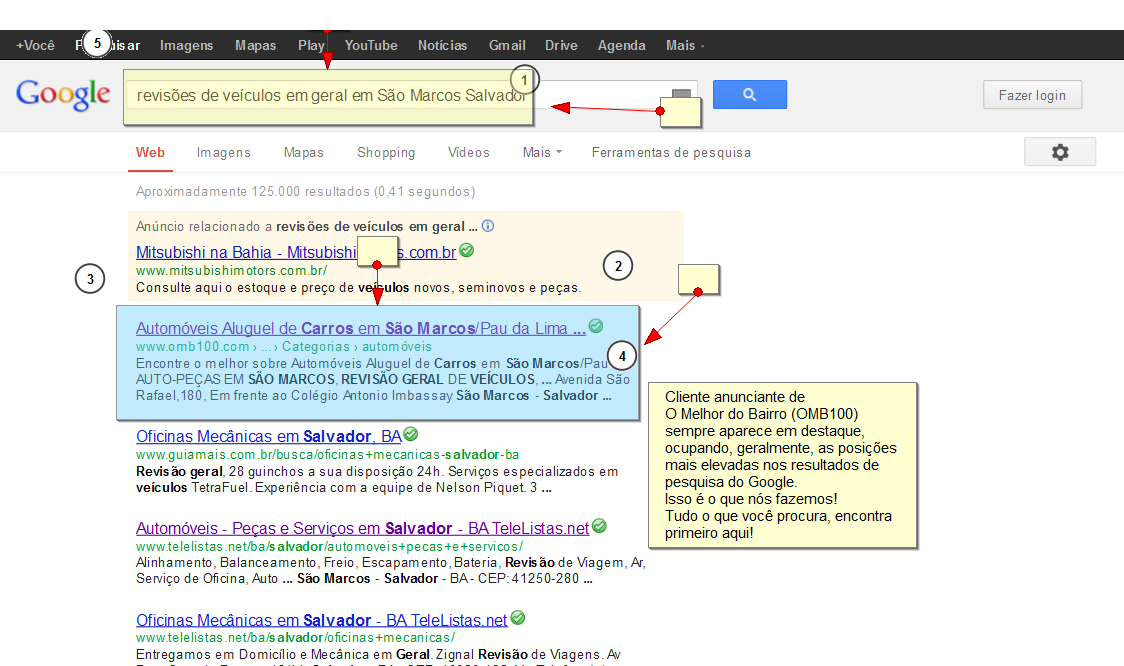Click telelistas.net oficinas+mecanicas URL
Screen dimensions: 1124x666
[295, 638]
